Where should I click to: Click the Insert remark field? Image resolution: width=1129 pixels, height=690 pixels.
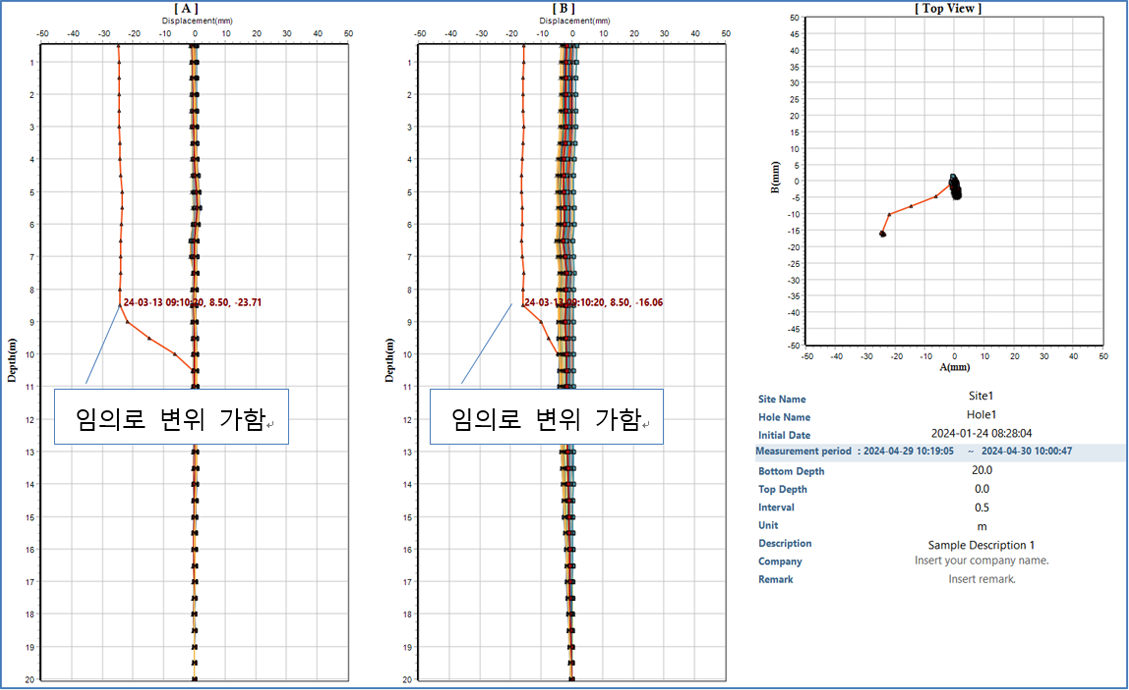coord(981,579)
